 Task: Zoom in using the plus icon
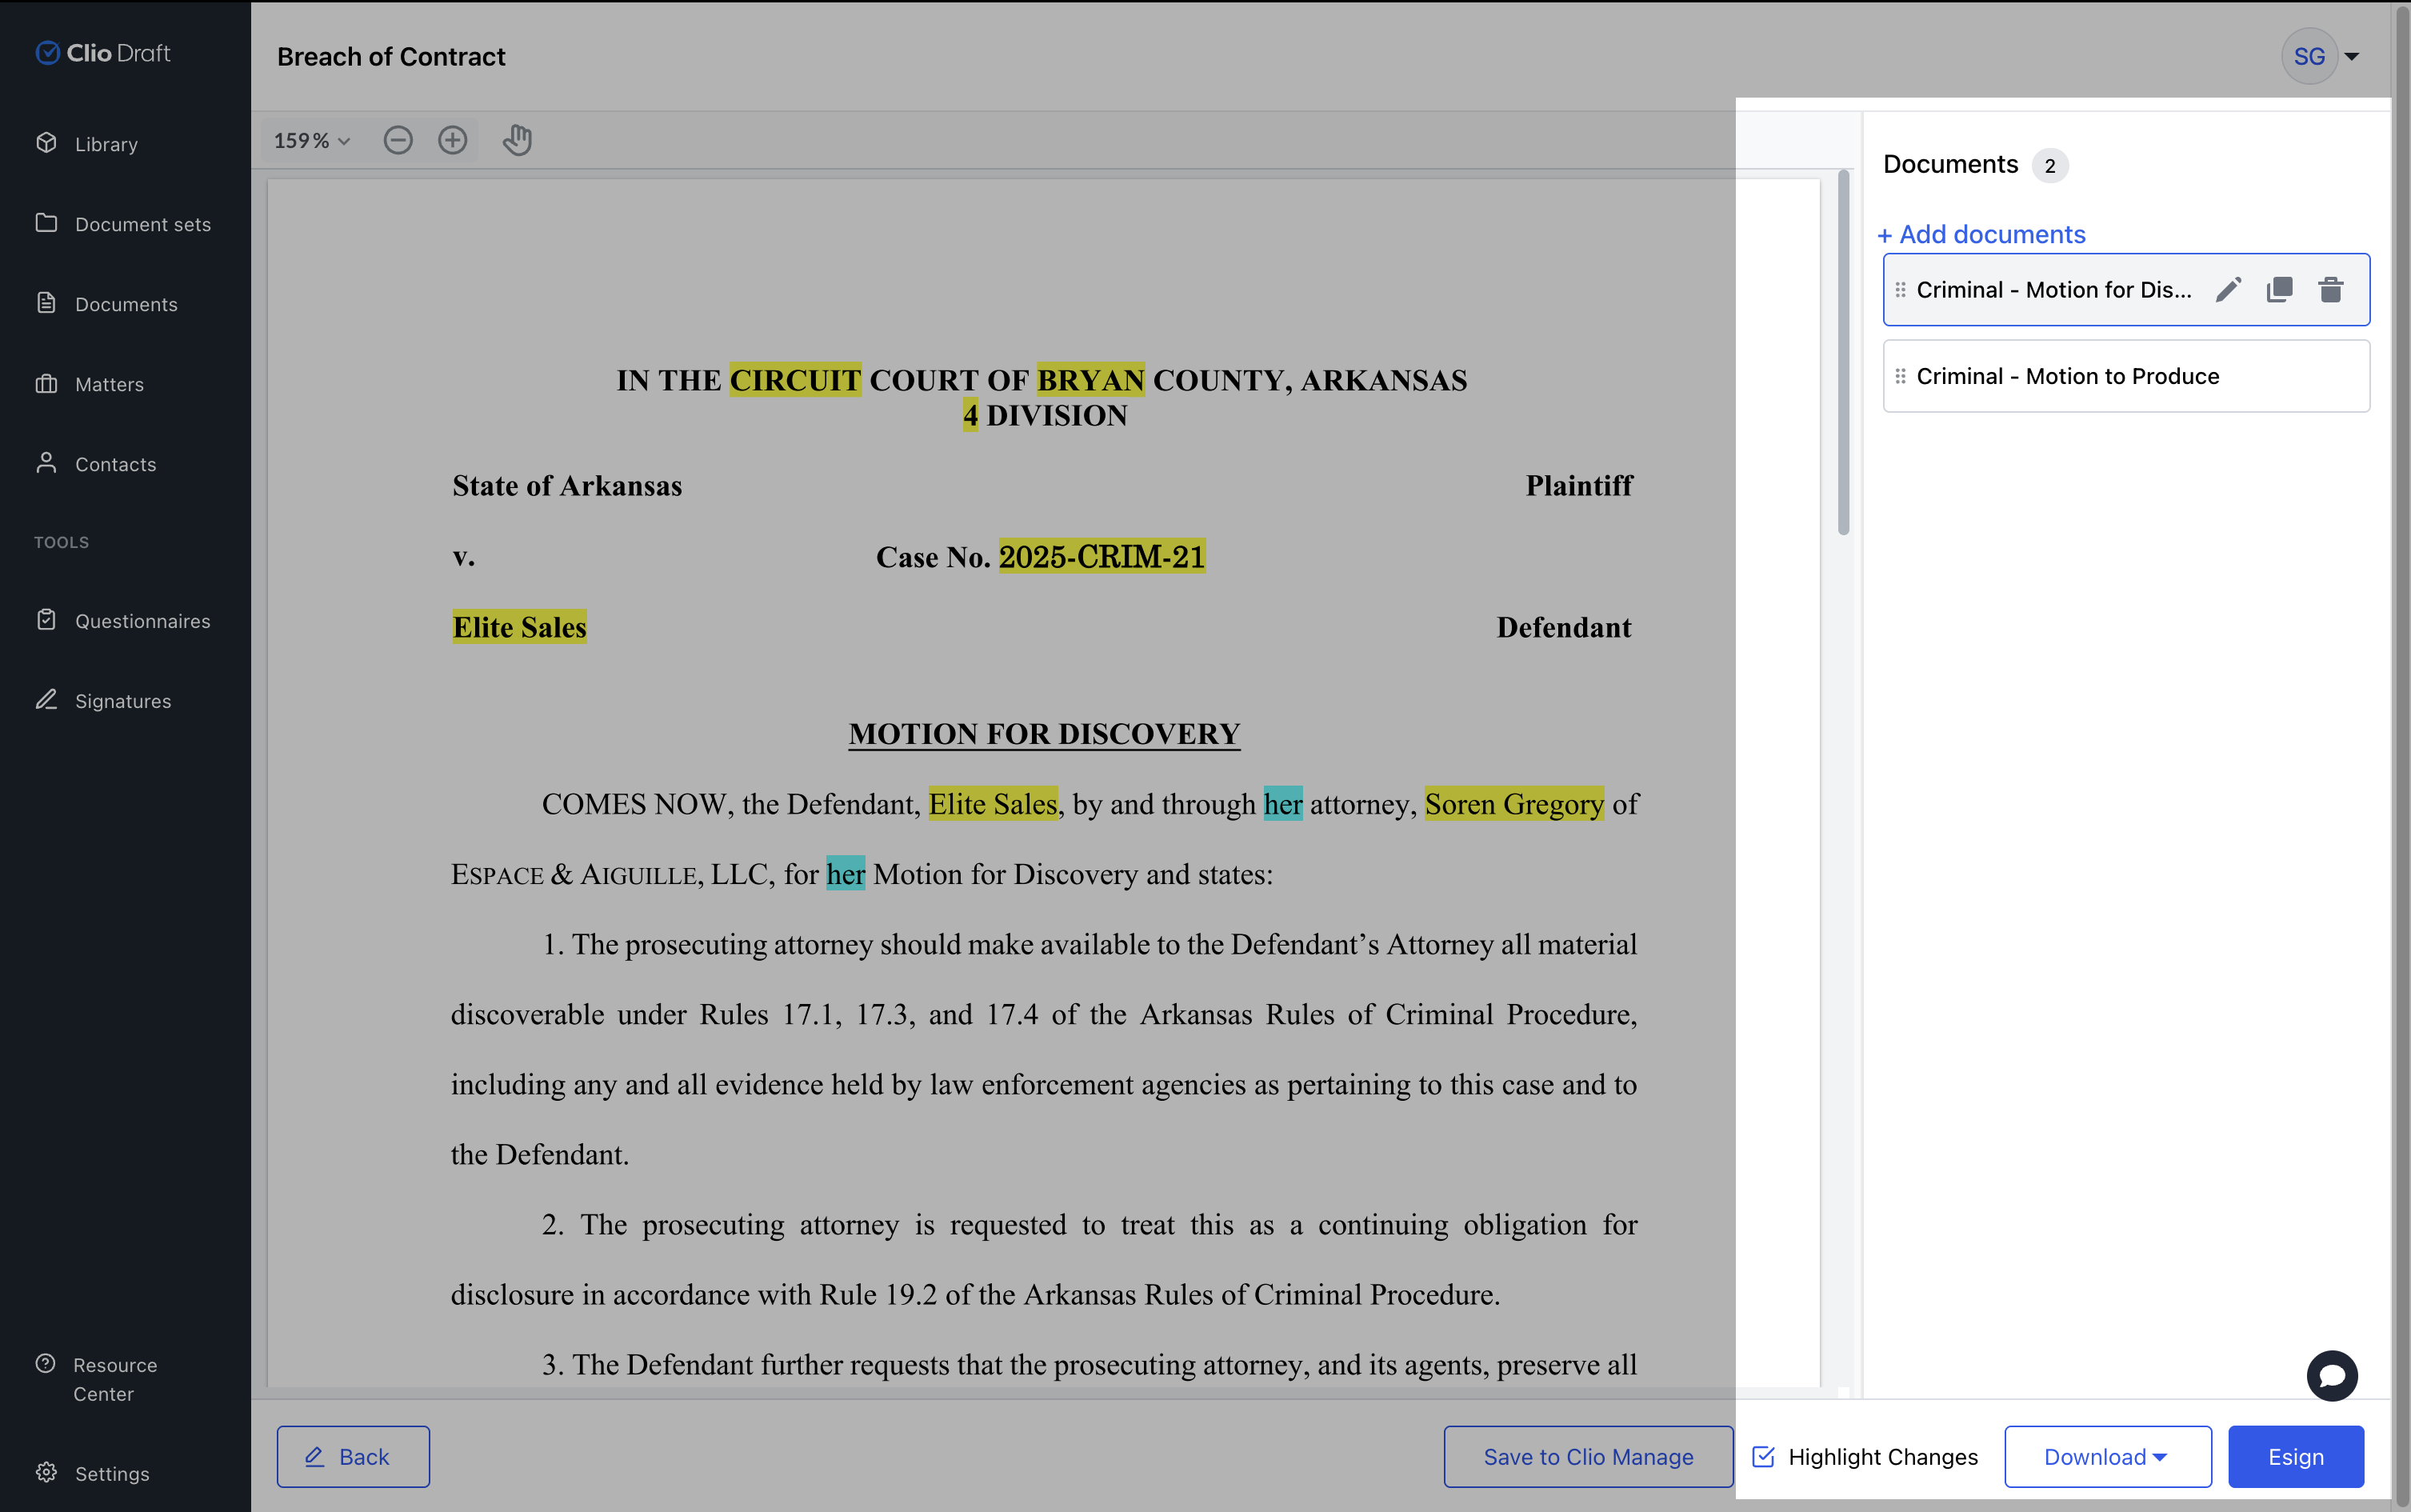452,140
